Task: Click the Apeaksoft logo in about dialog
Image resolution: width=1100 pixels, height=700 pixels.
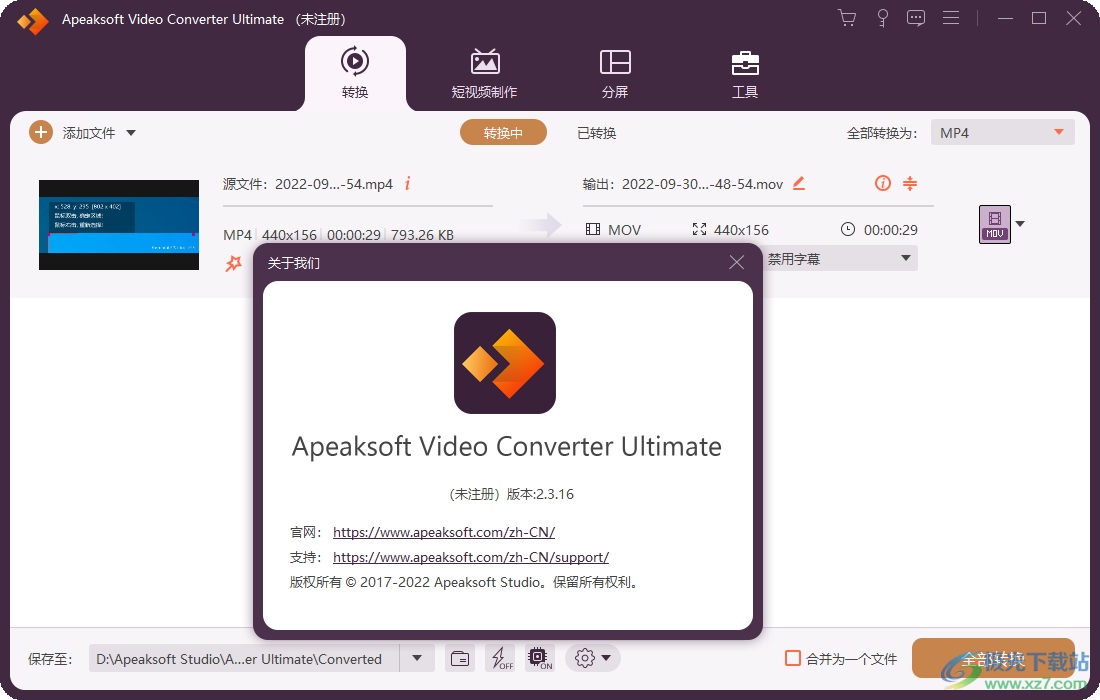Action: (505, 363)
